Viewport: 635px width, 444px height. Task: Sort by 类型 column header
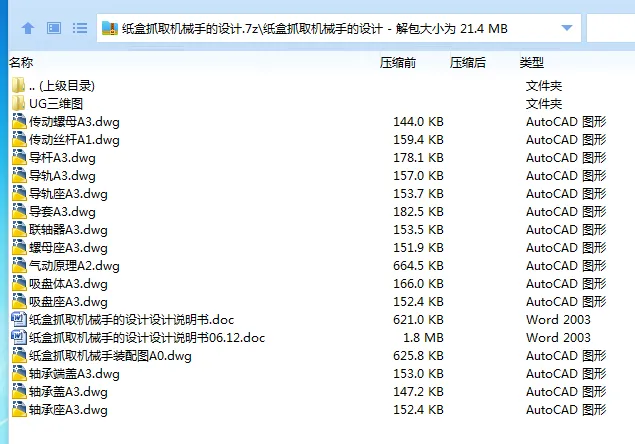(531, 62)
